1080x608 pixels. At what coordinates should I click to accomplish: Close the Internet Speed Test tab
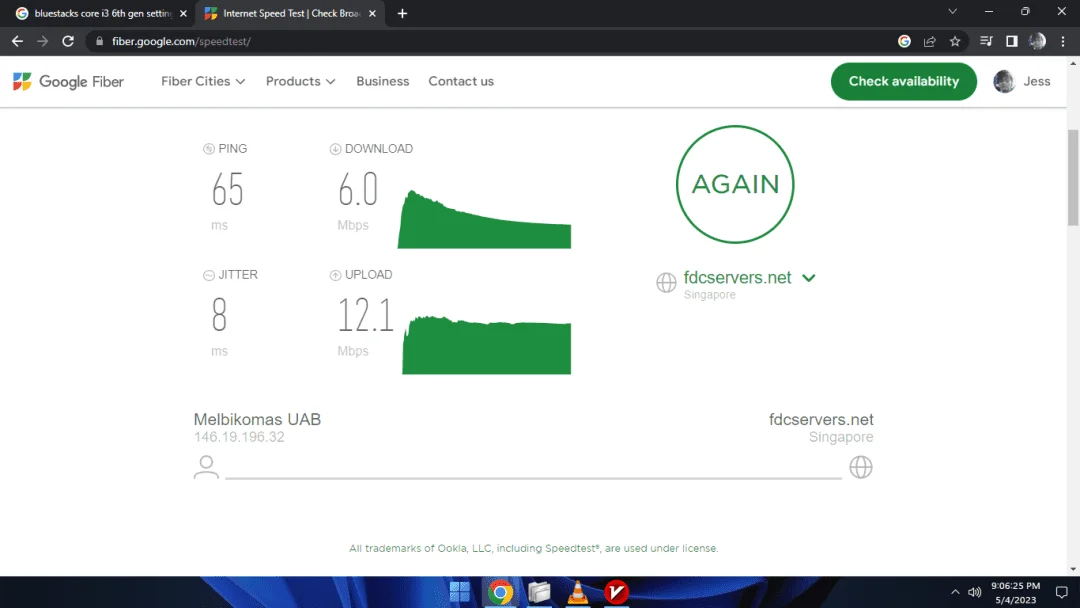pyautogui.click(x=372, y=13)
